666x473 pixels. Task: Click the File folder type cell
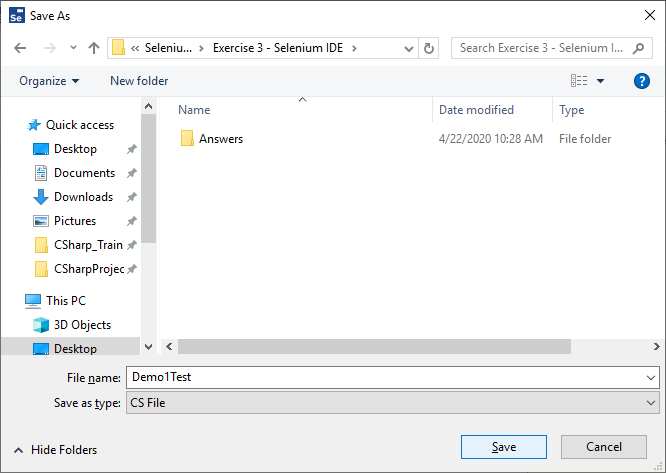click(x=585, y=139)
